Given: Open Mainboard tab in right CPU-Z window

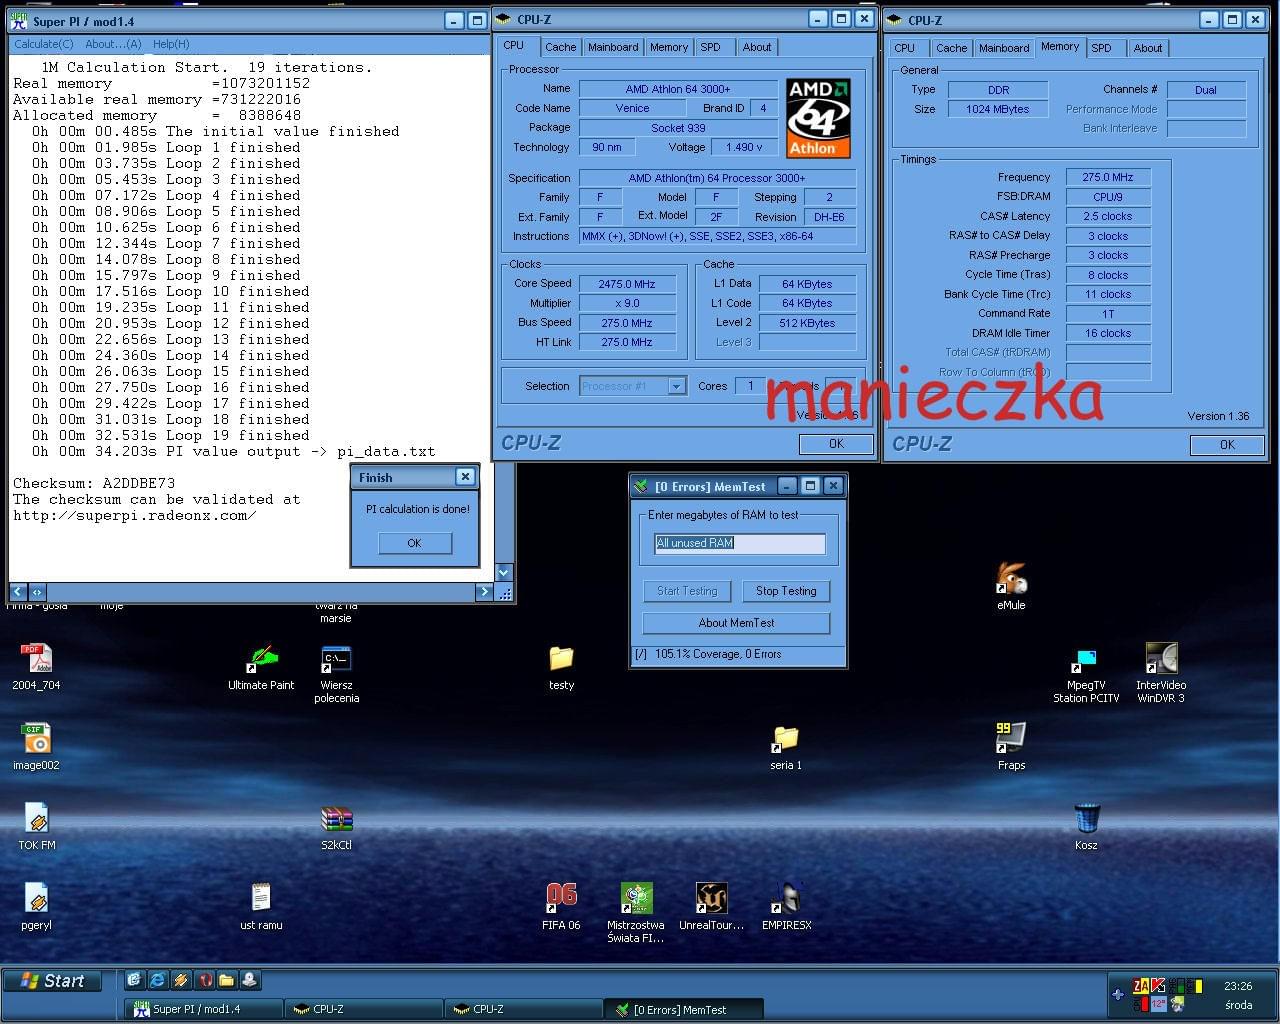Looking at the screenshot, I should [x=1004, y=48].
